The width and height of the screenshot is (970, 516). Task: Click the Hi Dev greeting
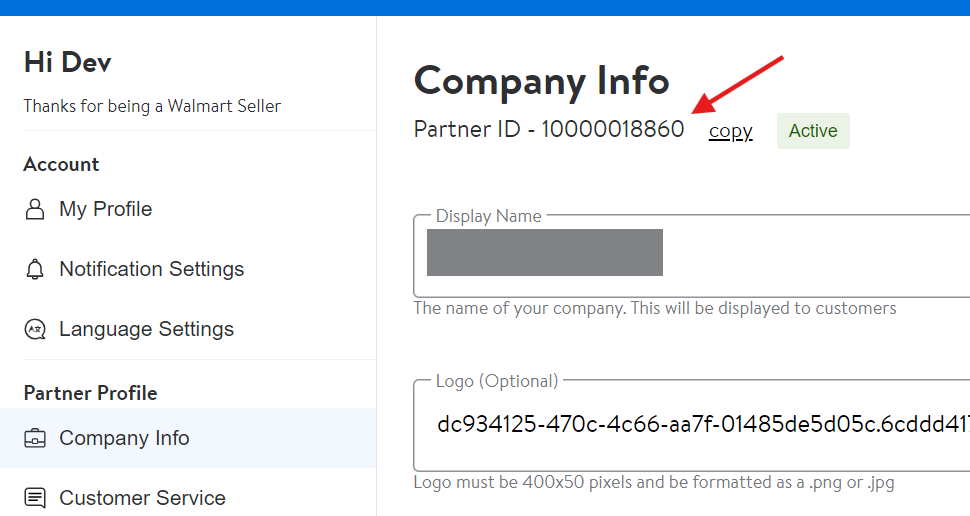pos(67,63)
